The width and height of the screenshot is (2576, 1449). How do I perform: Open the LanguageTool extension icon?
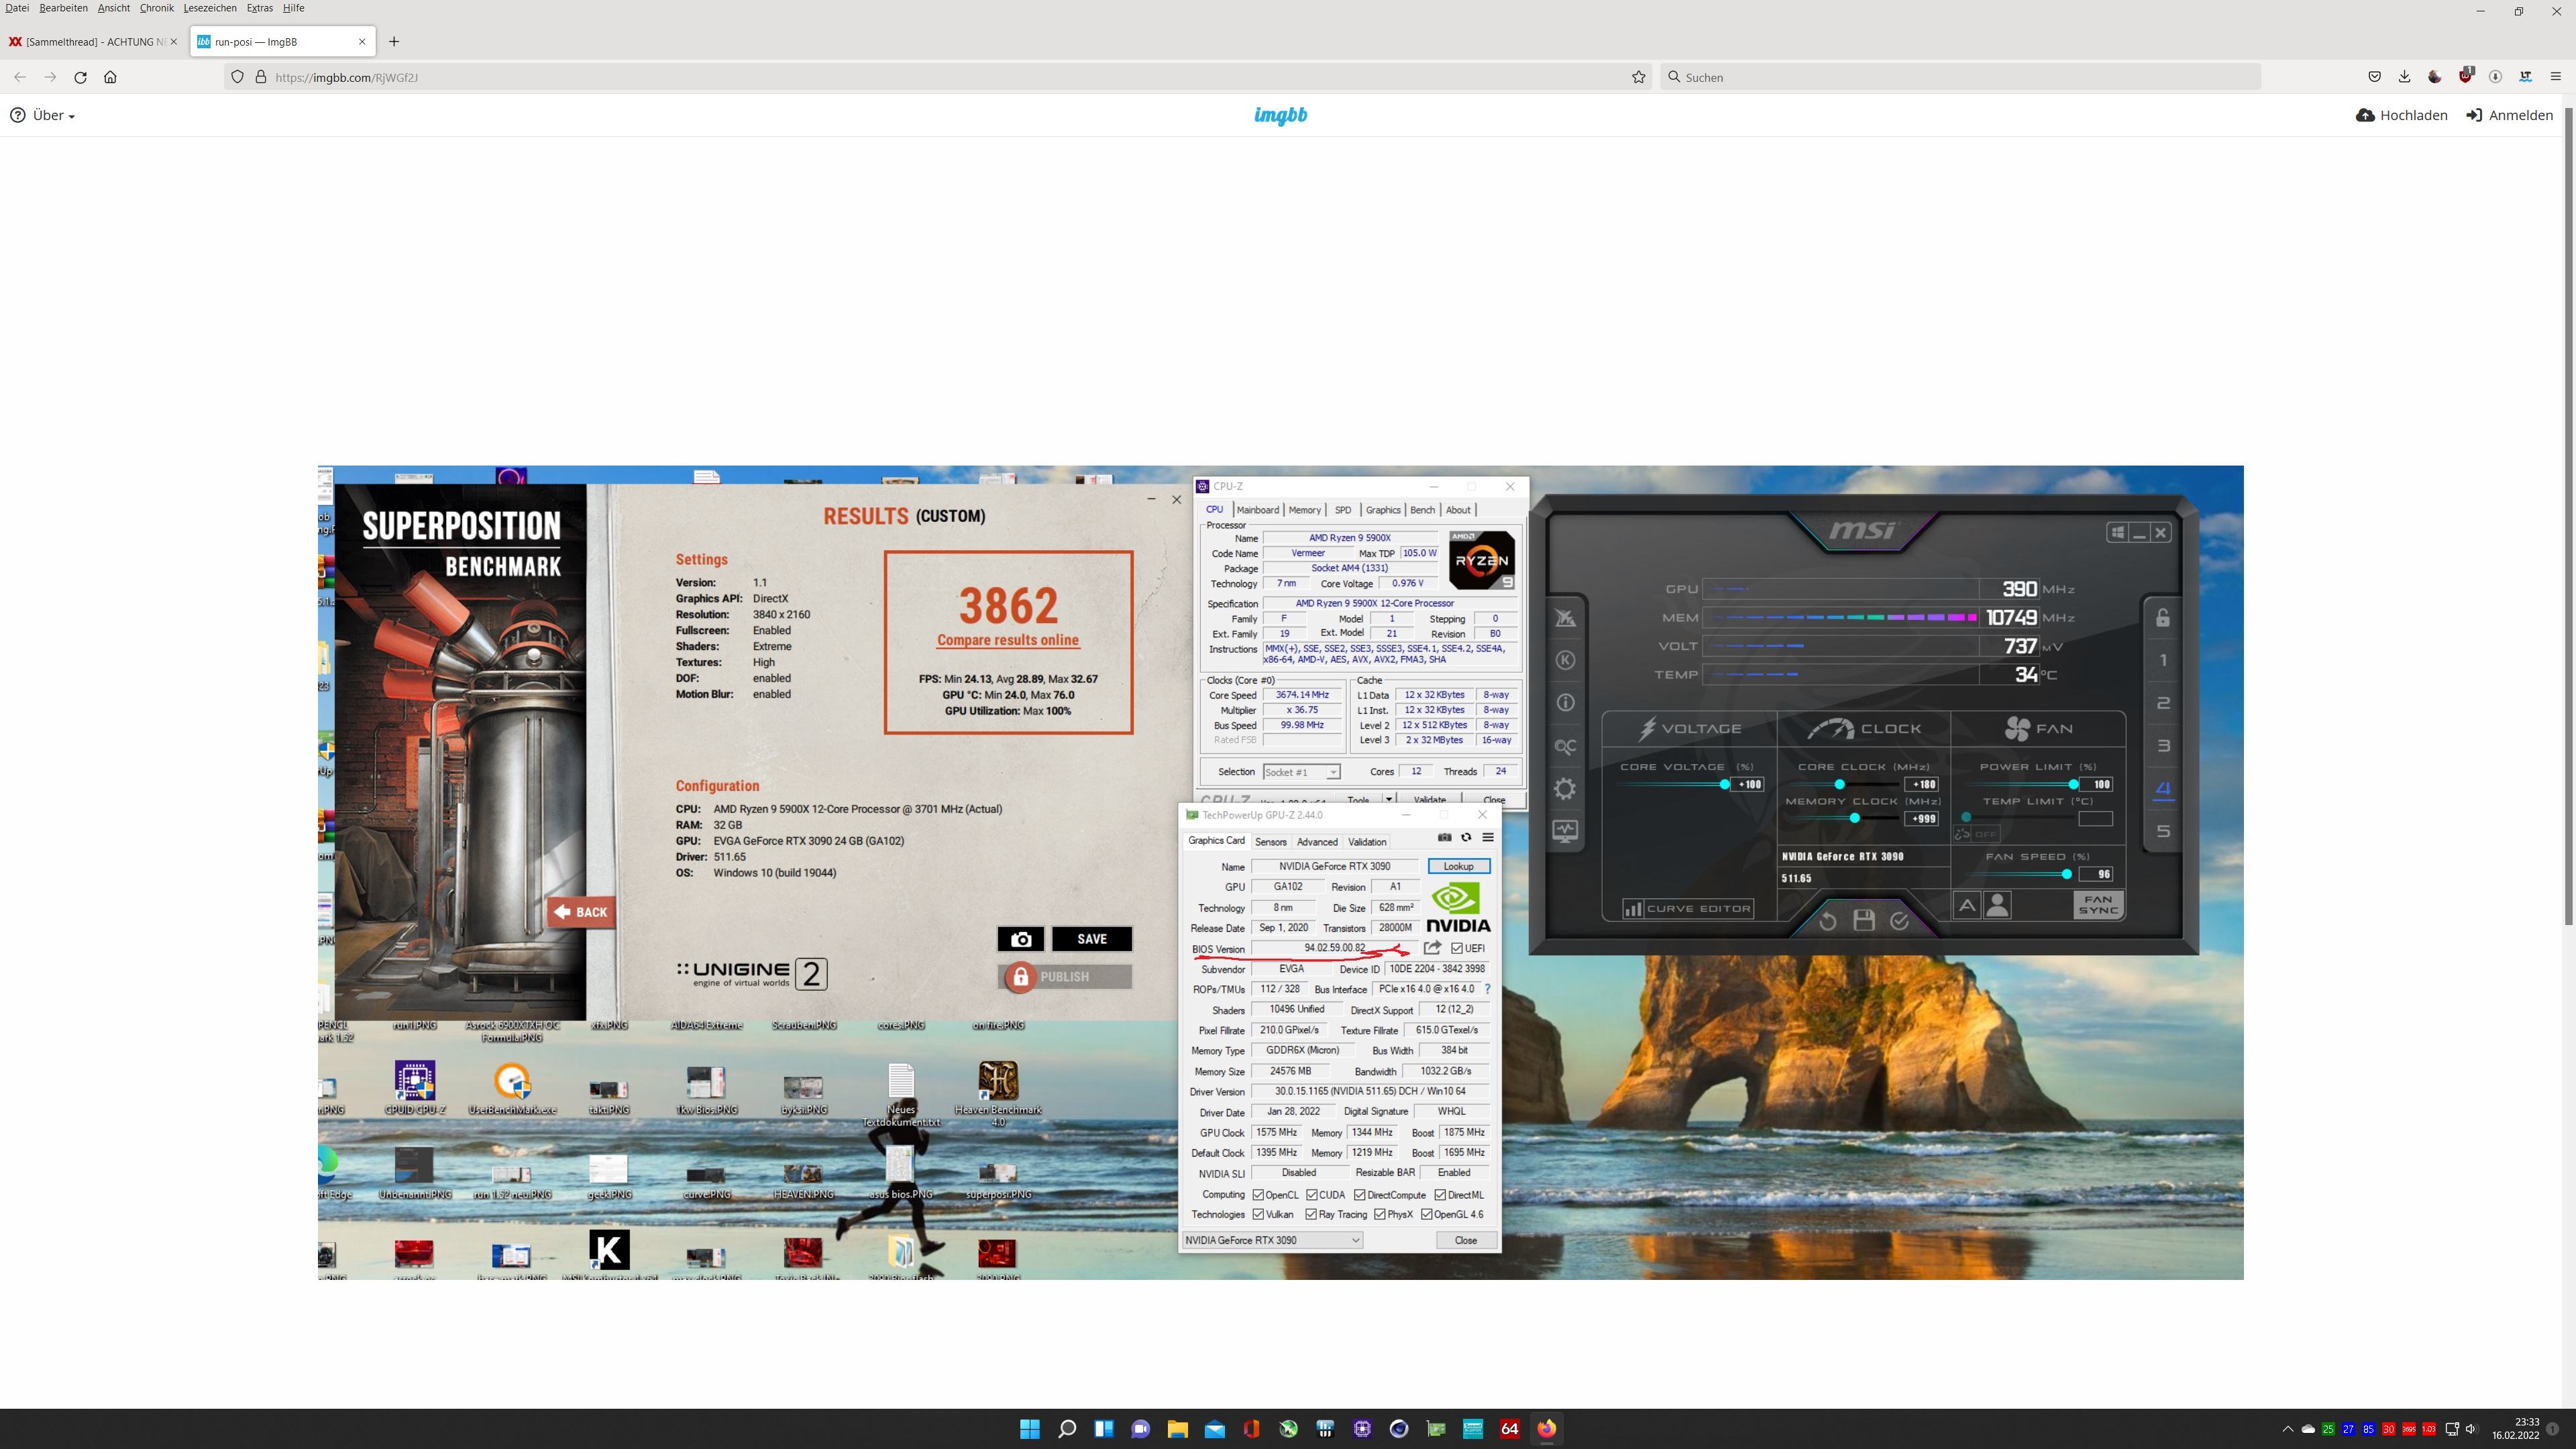pos(2525,77)
